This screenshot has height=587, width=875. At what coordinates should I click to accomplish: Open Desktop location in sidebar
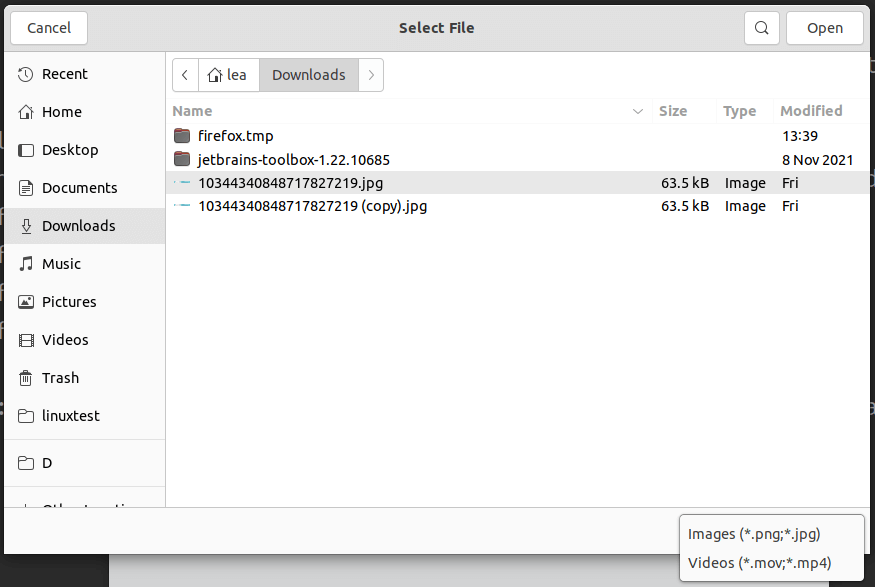click(70, 150)
